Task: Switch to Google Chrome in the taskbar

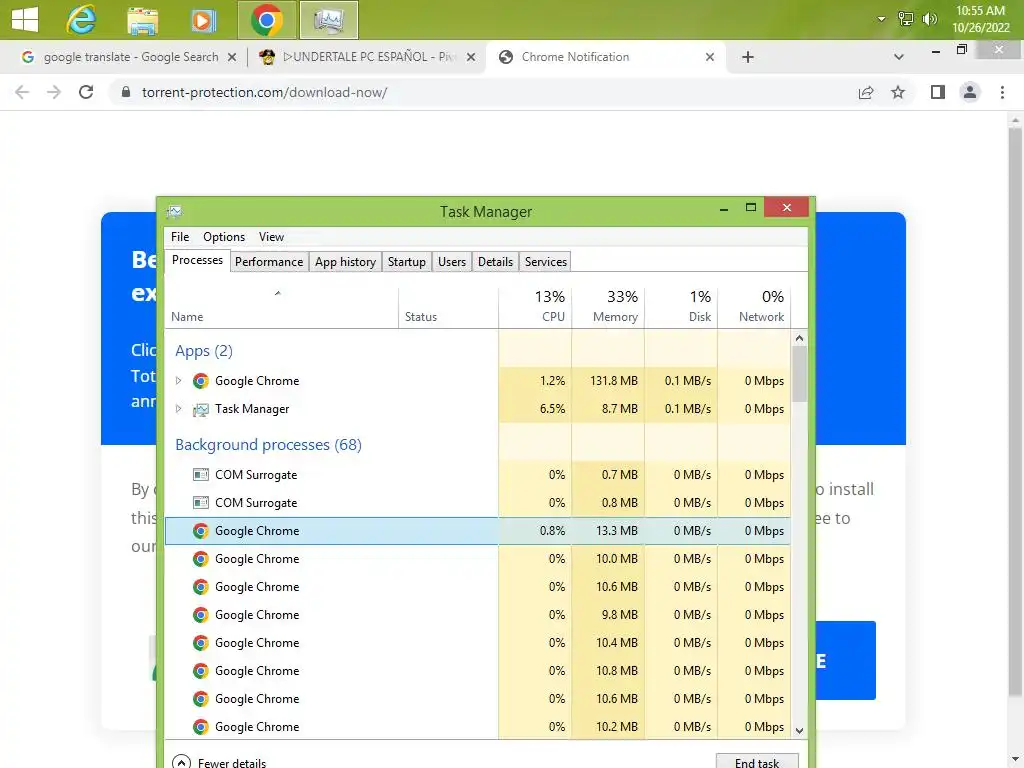Action: tap(266, 20)
